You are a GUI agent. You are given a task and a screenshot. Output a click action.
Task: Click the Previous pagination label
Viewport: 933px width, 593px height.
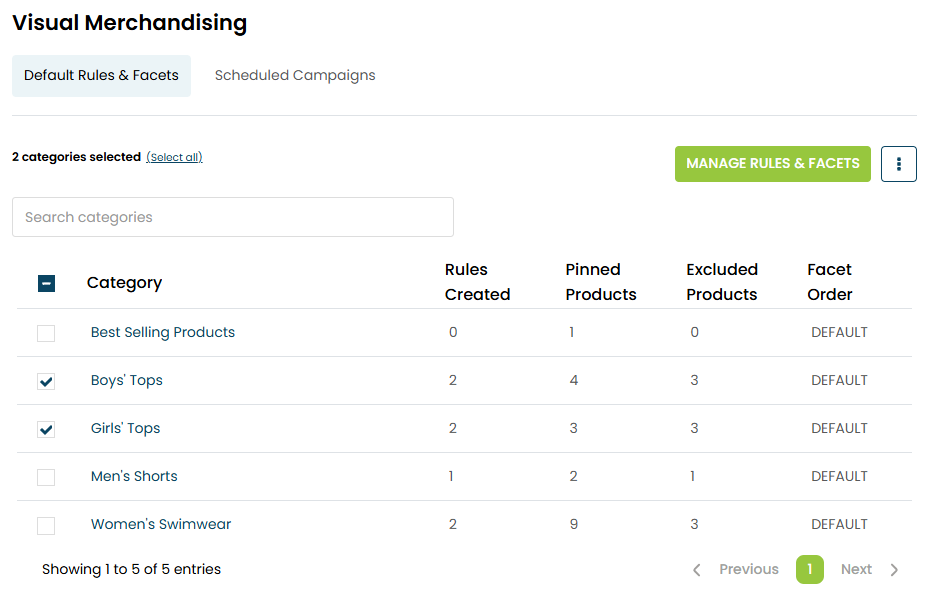[748, 570]
